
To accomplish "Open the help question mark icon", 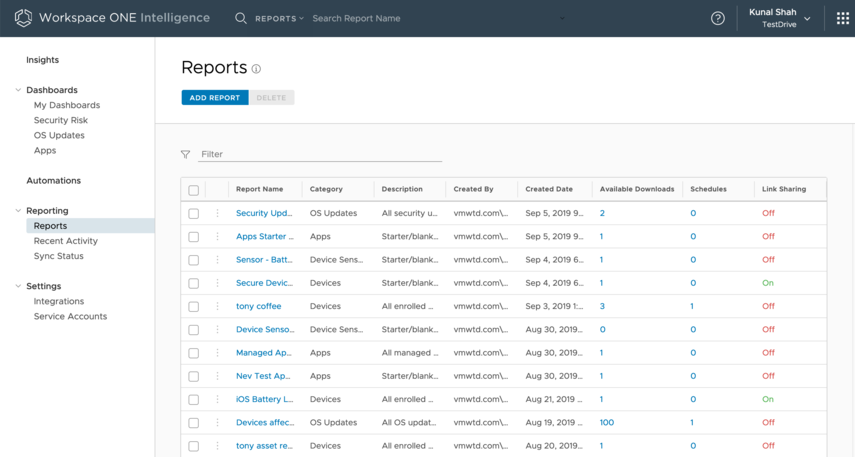I will [717, 18].
